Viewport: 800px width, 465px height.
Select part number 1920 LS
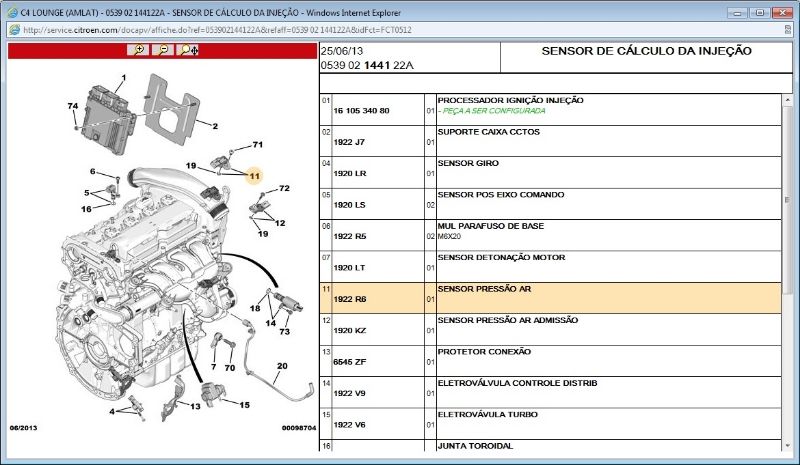pos(349,205)
